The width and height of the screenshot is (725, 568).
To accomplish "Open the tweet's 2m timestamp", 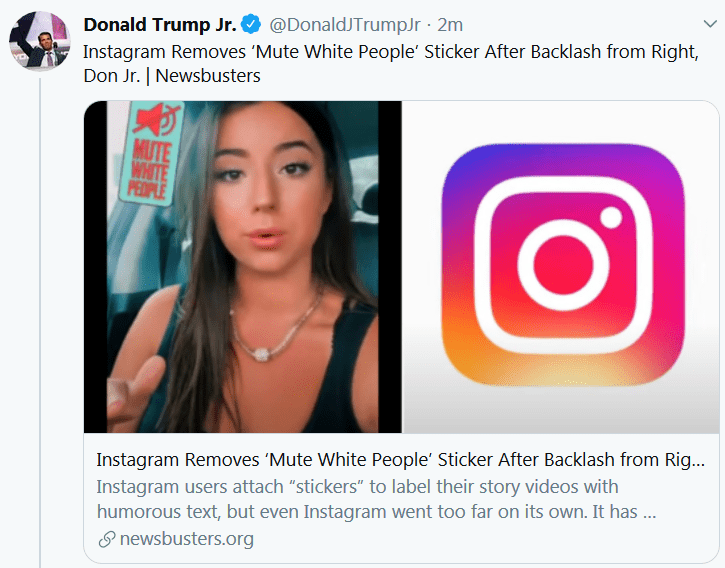I will tap(450, 24).
